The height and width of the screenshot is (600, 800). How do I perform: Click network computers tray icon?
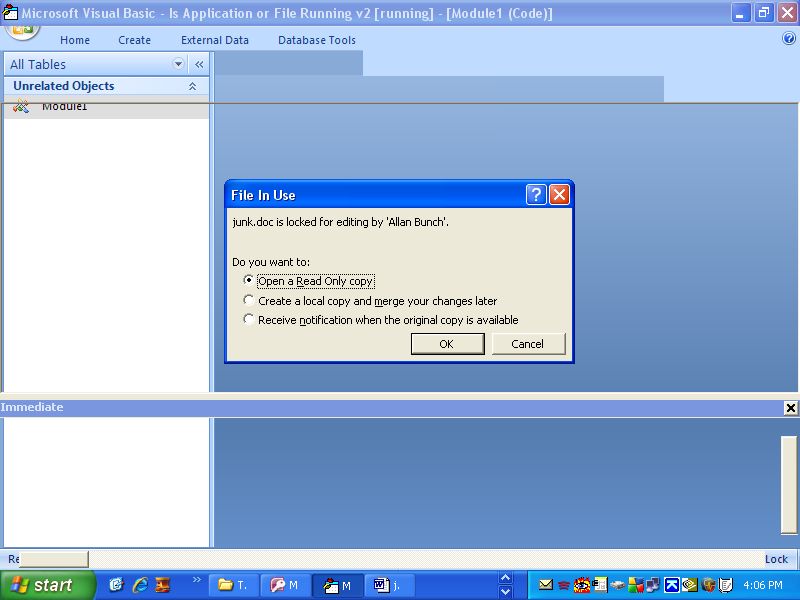(654, 585)
